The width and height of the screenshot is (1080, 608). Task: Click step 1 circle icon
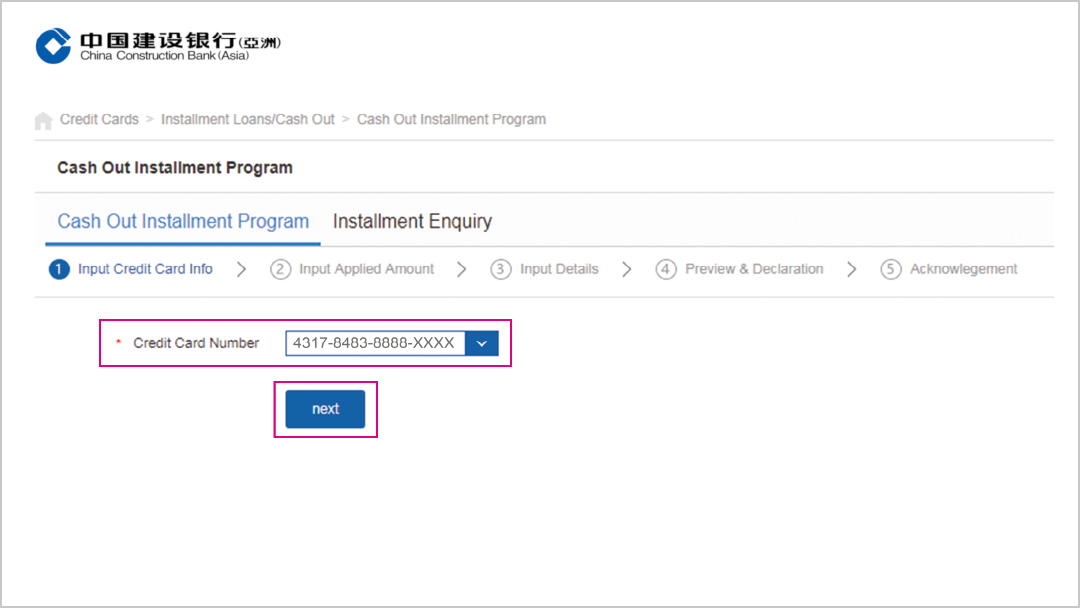pos(59,269)
